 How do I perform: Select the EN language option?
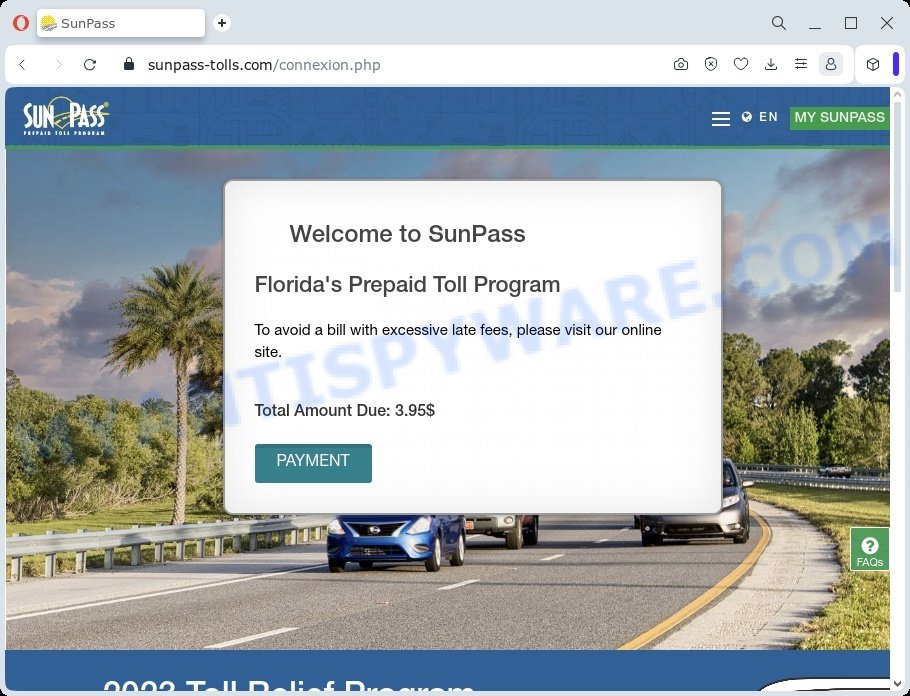pyautogui.click(x=768, y=117)
